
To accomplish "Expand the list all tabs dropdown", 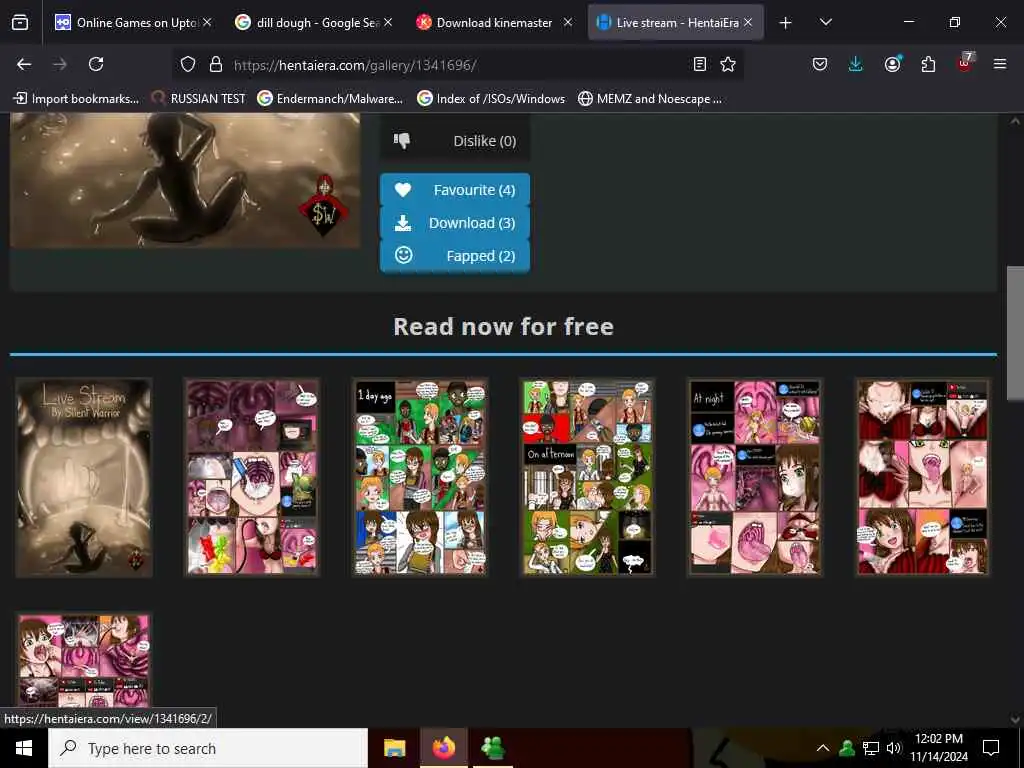I will (825, 23).
